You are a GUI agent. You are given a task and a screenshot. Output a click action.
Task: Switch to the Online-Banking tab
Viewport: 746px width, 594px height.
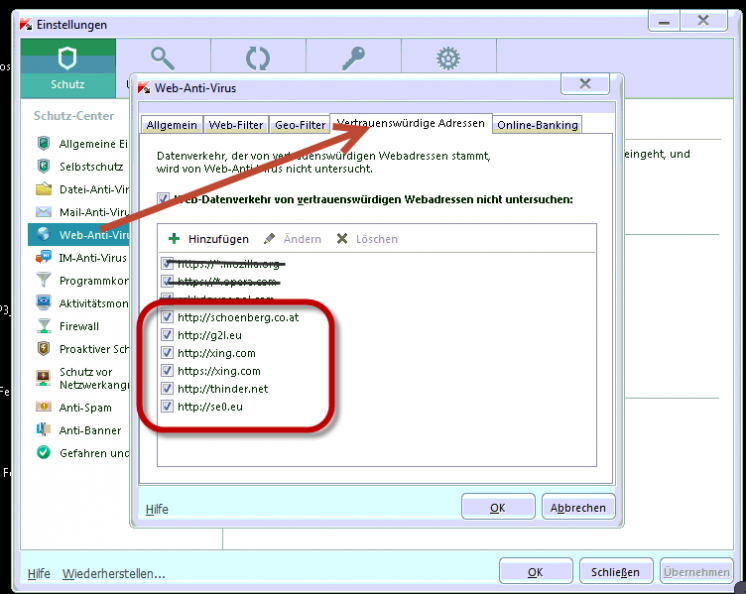coord(538,125)
